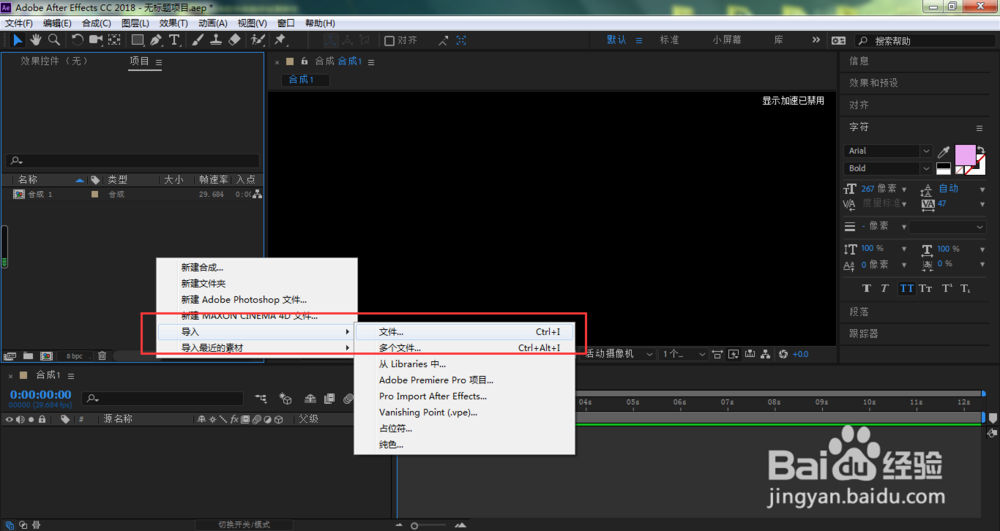Toggle the Faux Italic T button
The image size is (1000, 531).
[x=885, y=288]
